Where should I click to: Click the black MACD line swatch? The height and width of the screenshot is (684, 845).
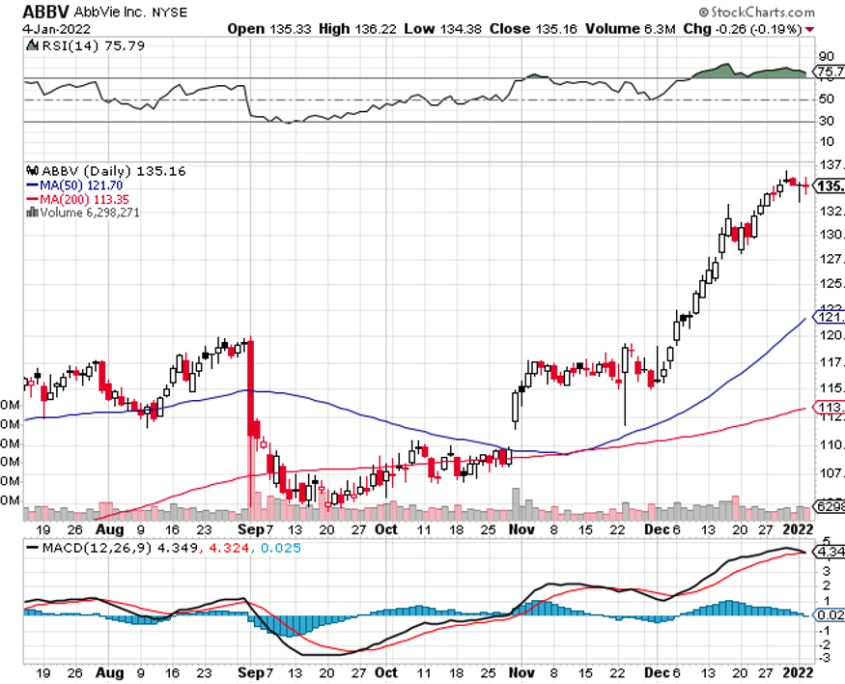pyautogui.click(x=32, y=548)
